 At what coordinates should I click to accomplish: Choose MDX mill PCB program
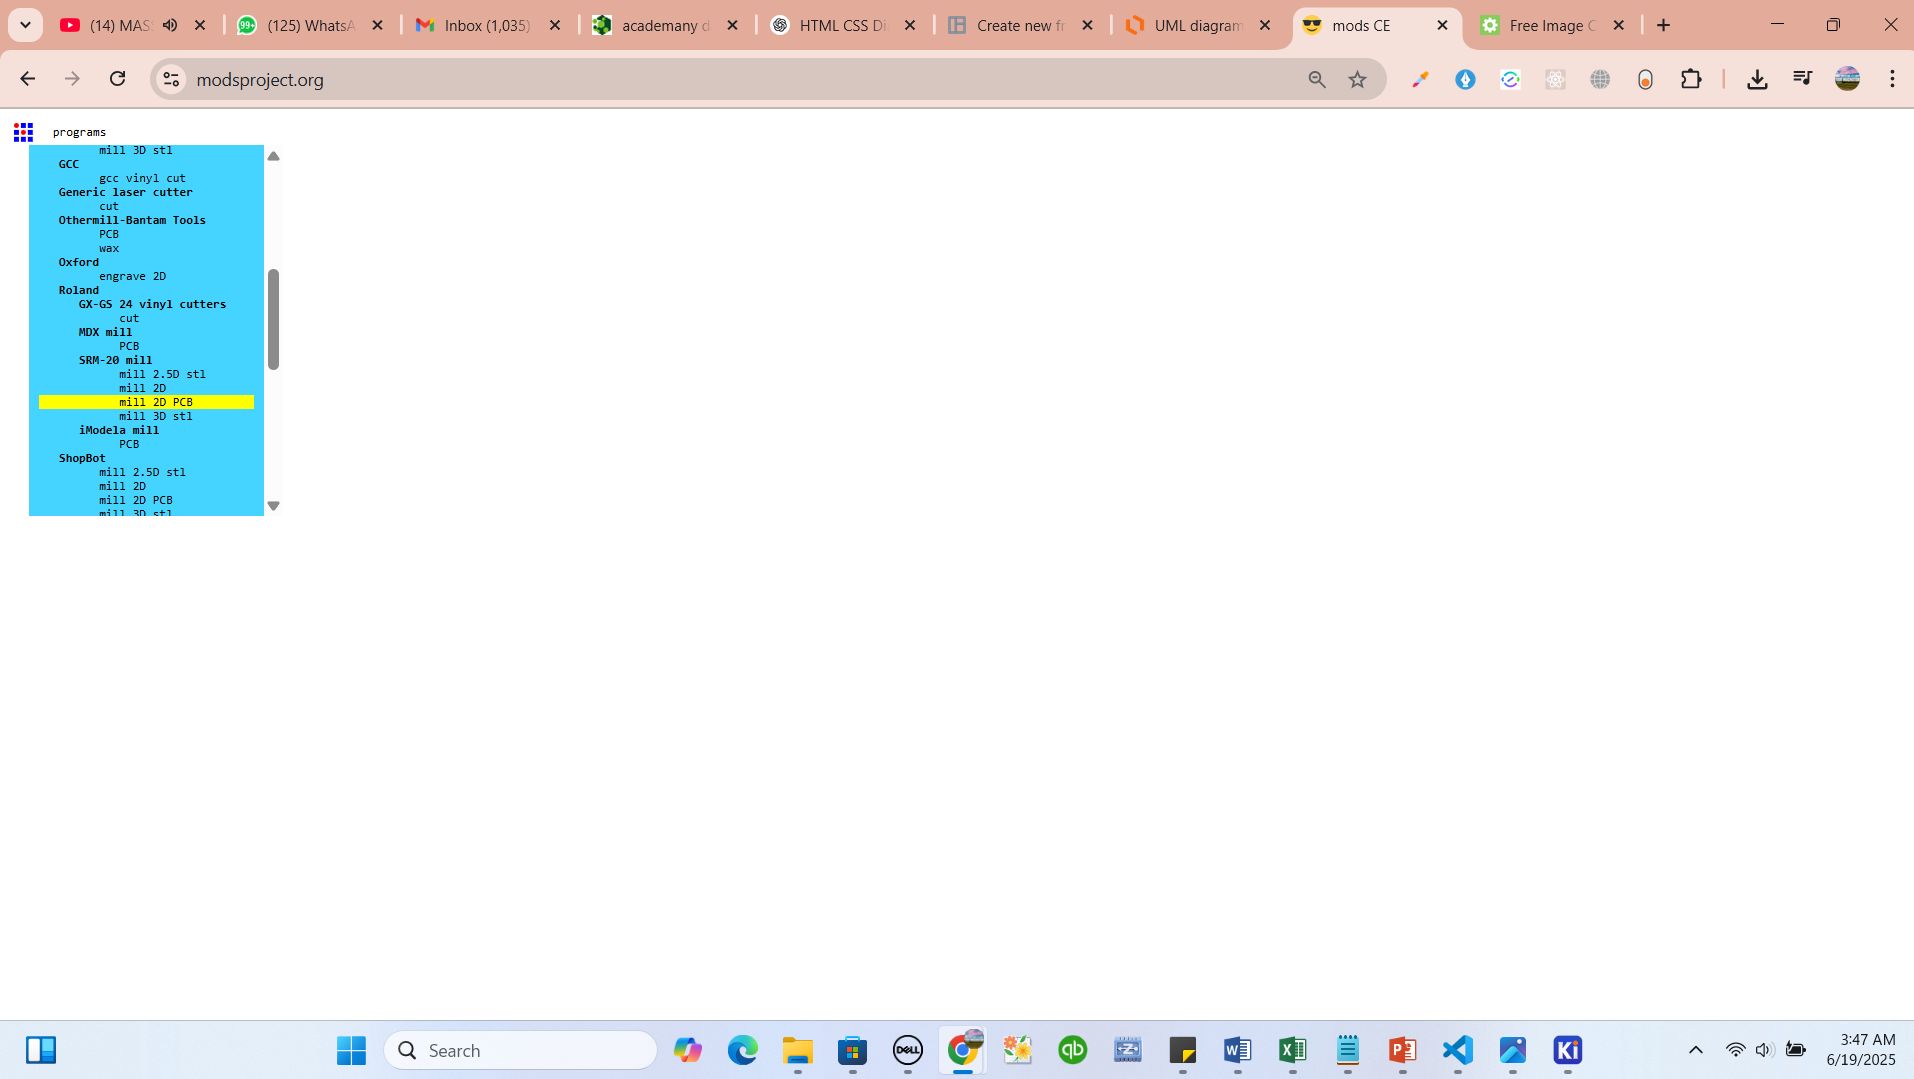[x=129, y=346]
